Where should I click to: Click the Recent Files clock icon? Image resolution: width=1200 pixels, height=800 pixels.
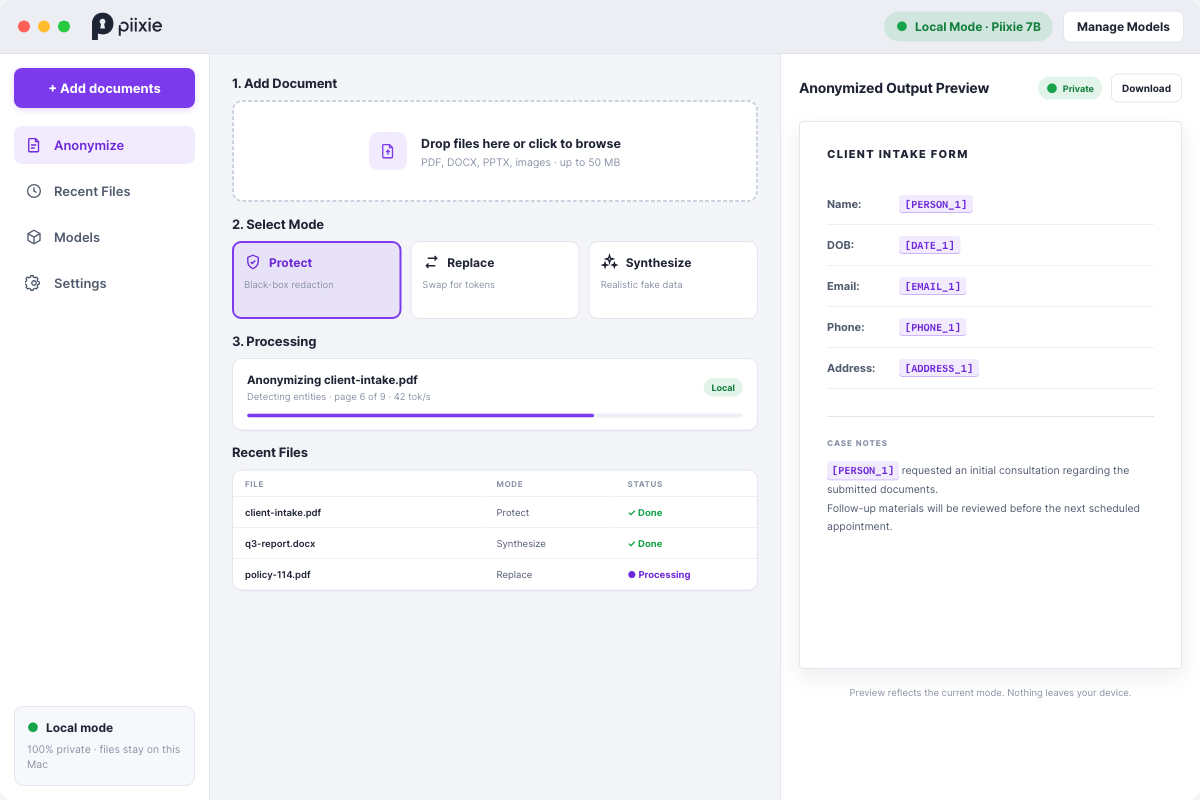point(34,191)
